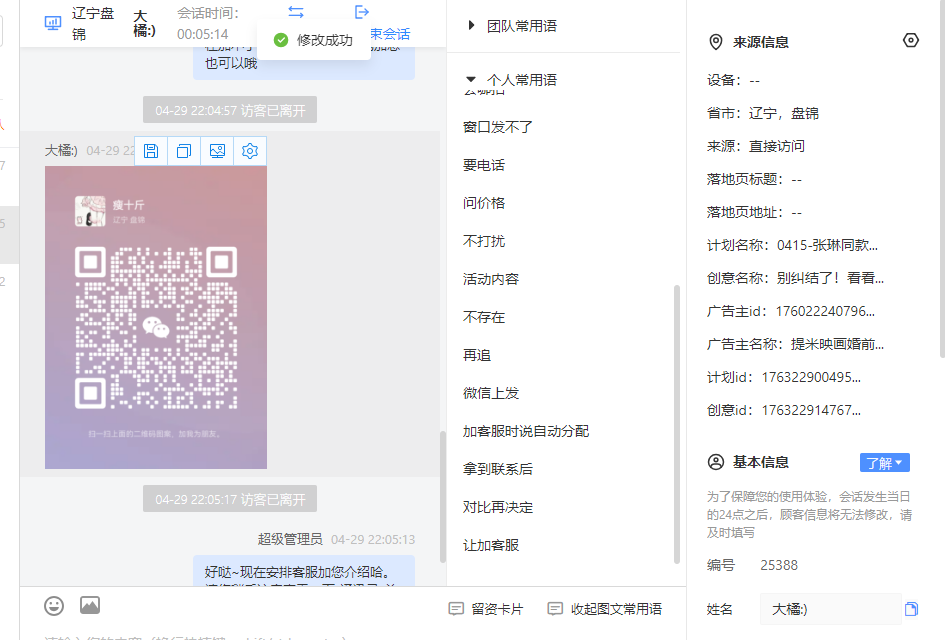The width and height of the screenshot is (945, 640).
Task: Click the personal phrases list scrollbar
Action: (x=676, y=424)
